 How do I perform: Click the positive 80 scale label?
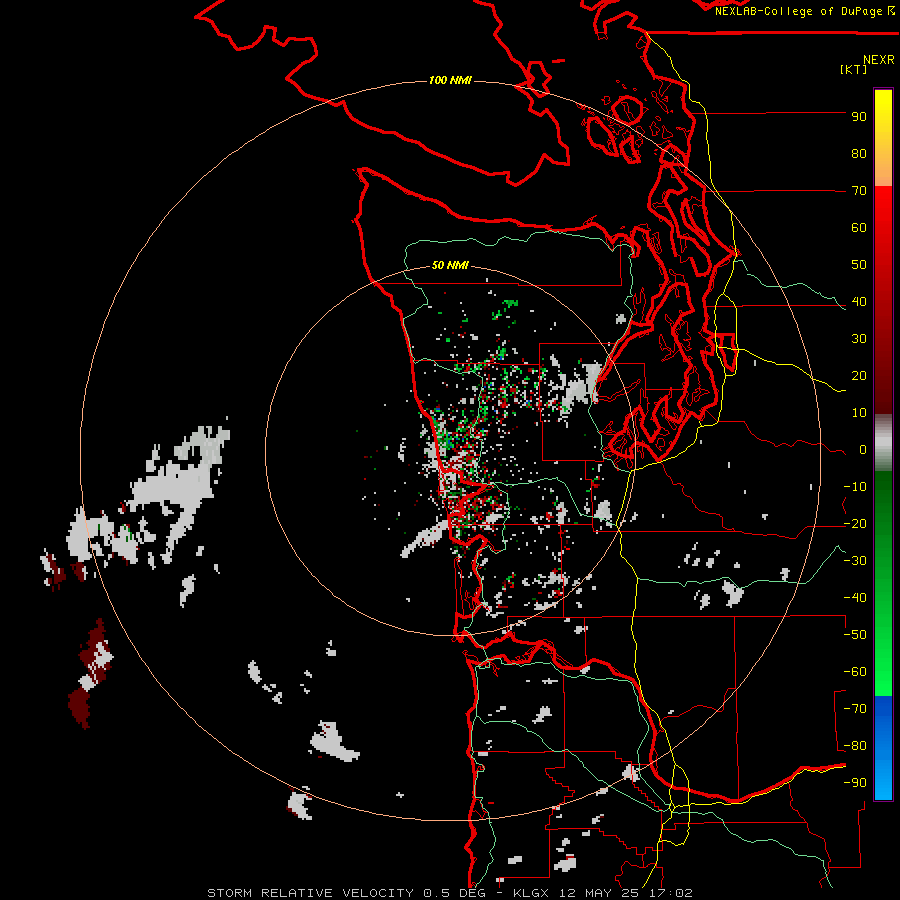tap(859, 153)
